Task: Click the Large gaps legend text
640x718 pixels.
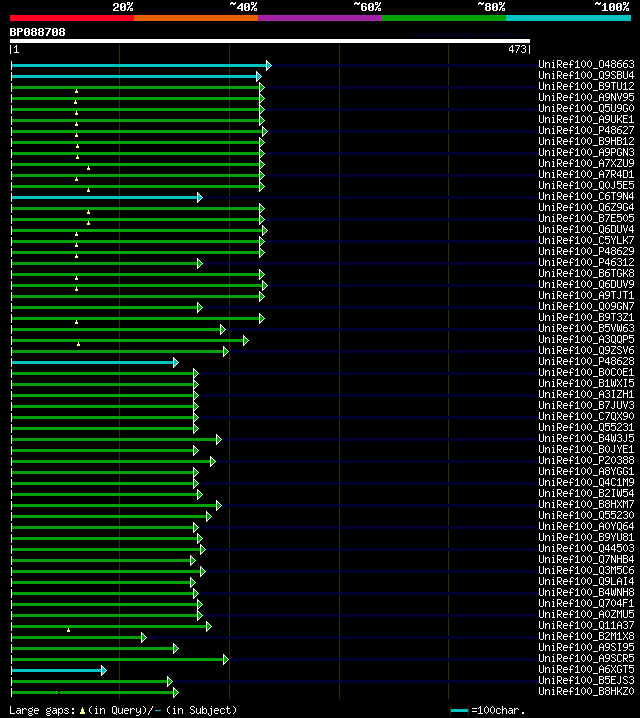Action: [x=42, y=710]
